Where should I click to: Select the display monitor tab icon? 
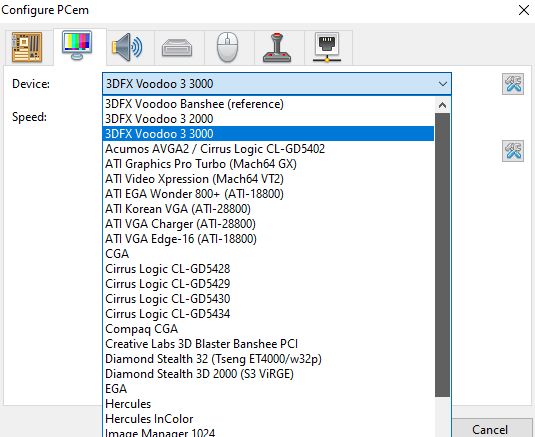click(77, 45)
